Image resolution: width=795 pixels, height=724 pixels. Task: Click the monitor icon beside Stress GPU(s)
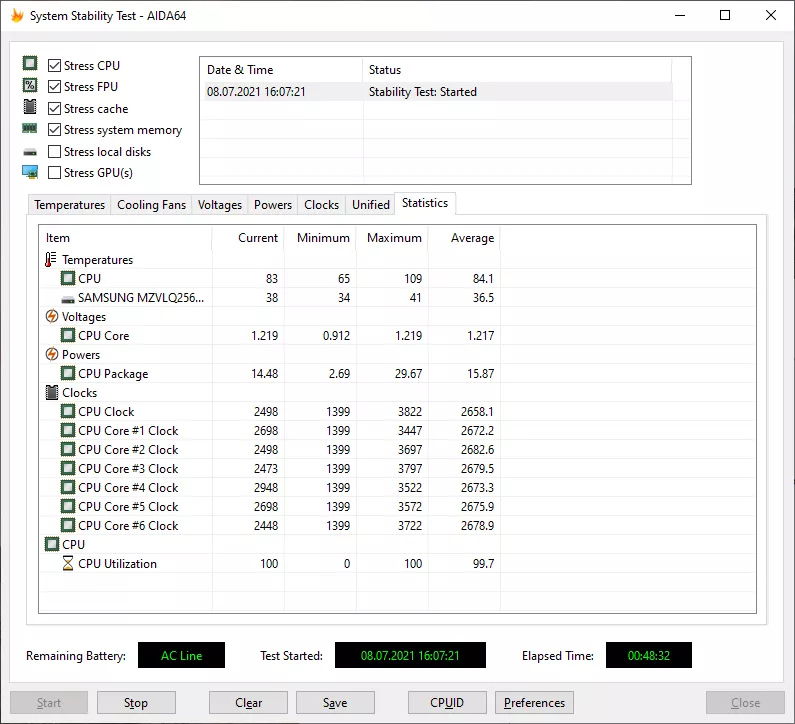pos(30,172)
